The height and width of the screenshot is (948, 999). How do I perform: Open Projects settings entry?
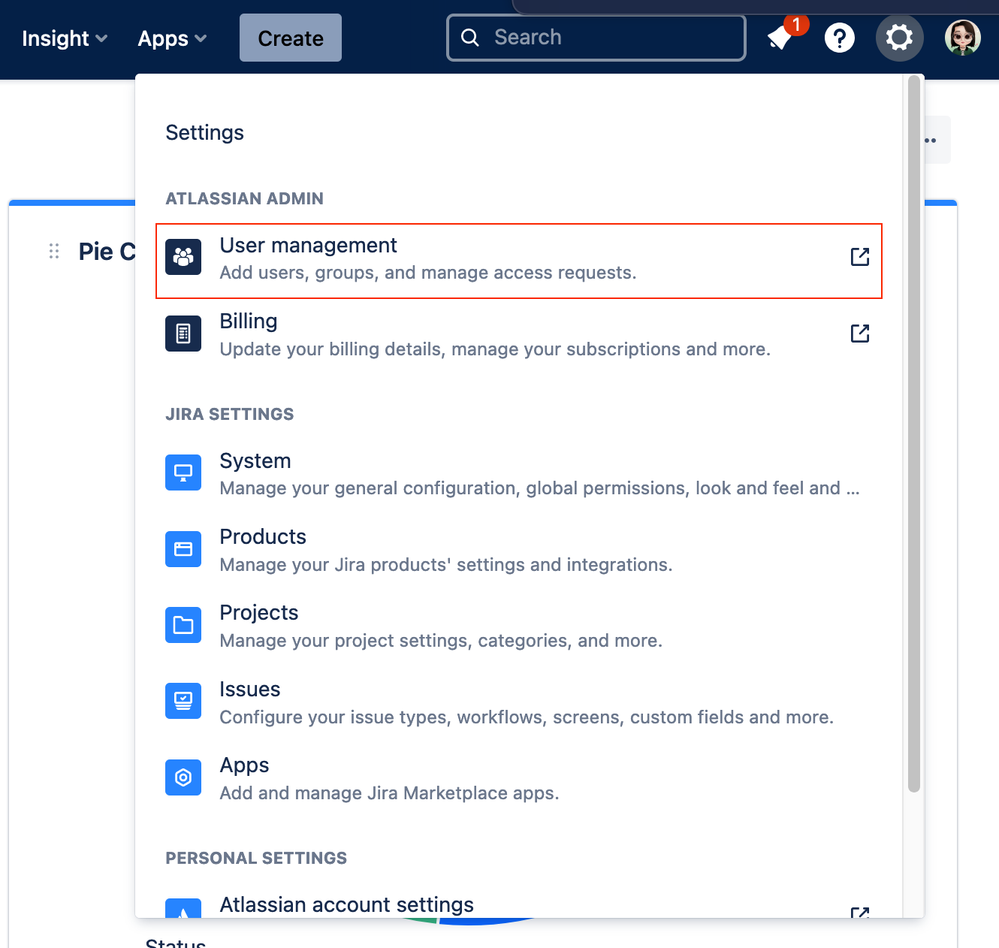(x=519, y=626)
